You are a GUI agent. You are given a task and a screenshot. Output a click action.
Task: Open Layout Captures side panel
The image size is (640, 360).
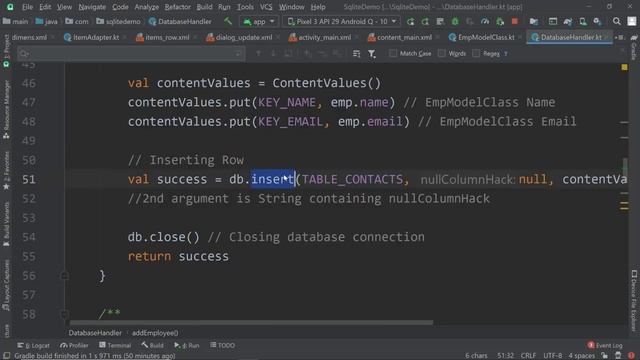[6, 286]
